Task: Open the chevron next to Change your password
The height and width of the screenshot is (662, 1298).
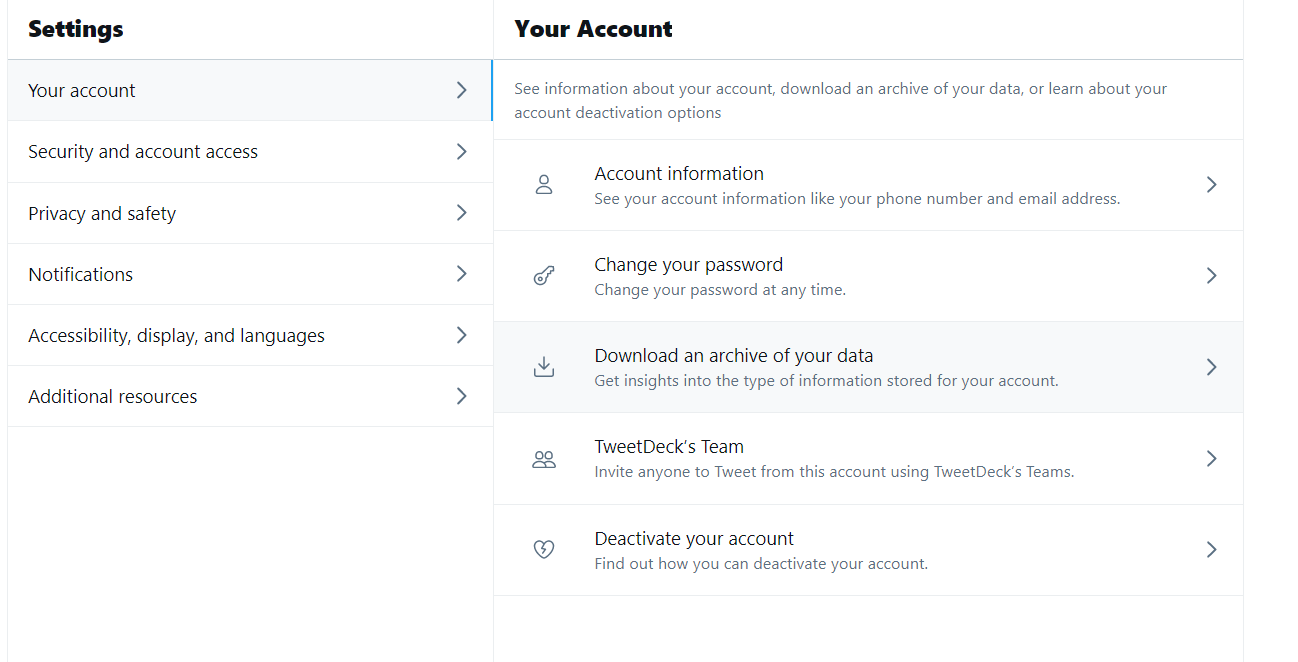Action: tap(1211, 276)
